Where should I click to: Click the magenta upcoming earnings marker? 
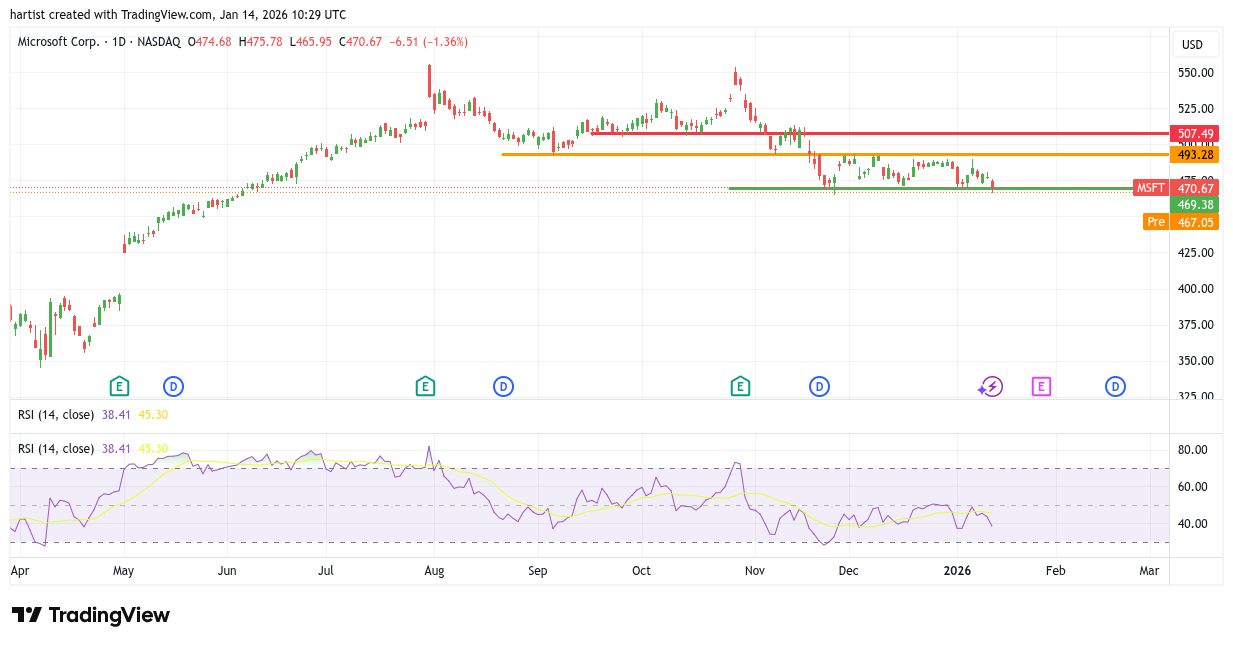point(1041,386)
